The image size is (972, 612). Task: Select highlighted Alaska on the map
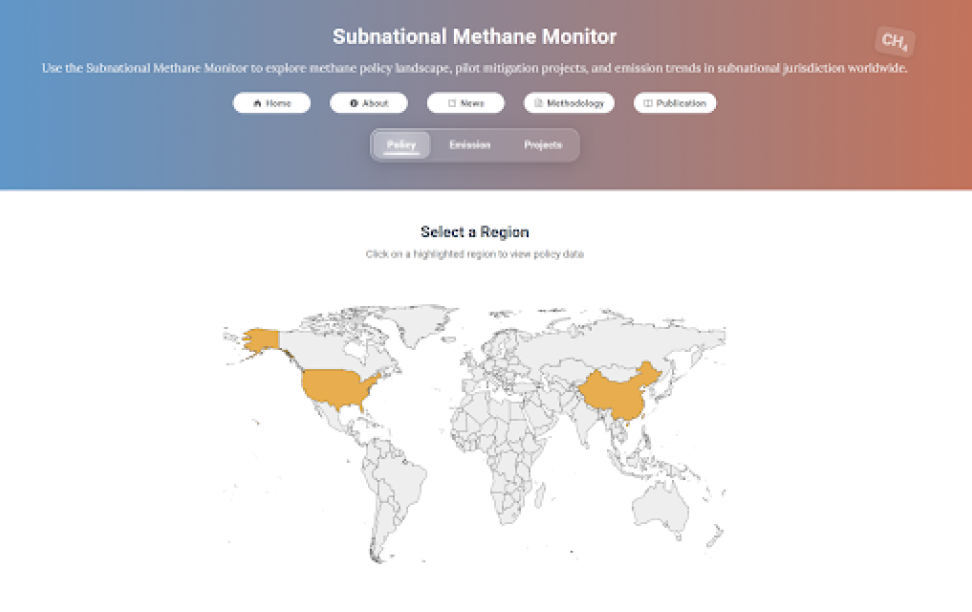pyautogui.click(x=261, y=340)
